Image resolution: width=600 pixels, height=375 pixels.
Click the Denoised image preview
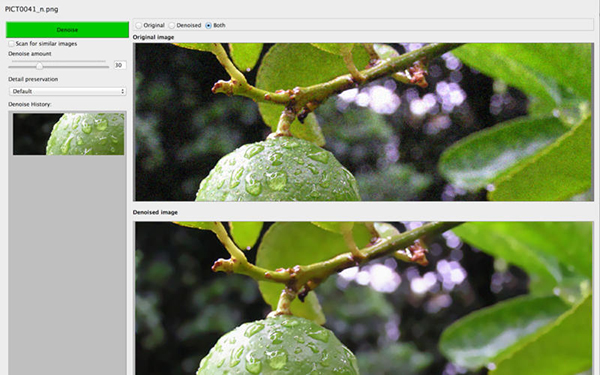coord(363,298)
